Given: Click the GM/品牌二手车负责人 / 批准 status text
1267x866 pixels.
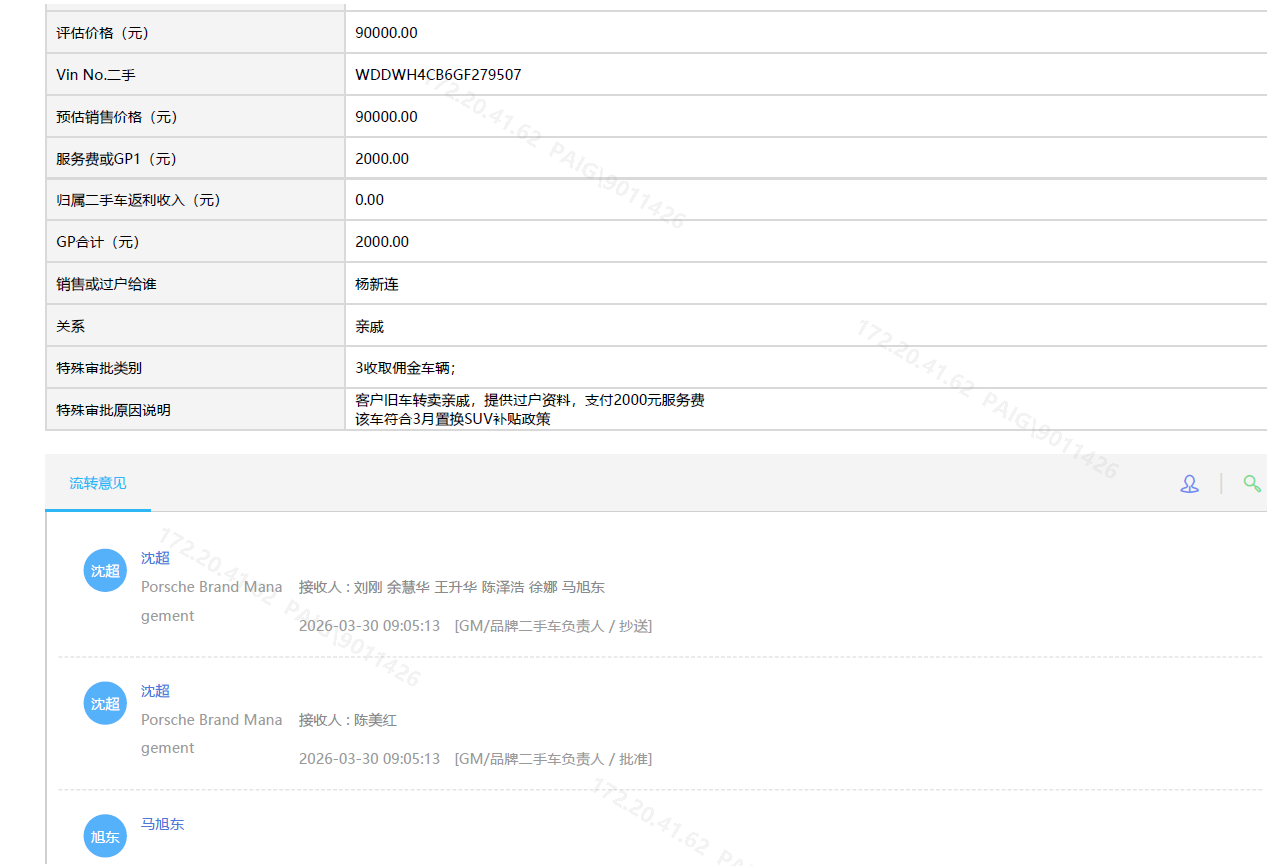Looking at the screenshot, I should point(553,759).
